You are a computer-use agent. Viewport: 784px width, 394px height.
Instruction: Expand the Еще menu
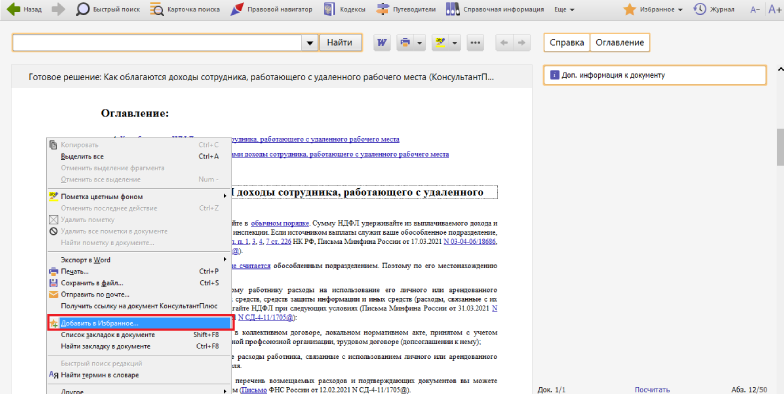coord(564,10)
